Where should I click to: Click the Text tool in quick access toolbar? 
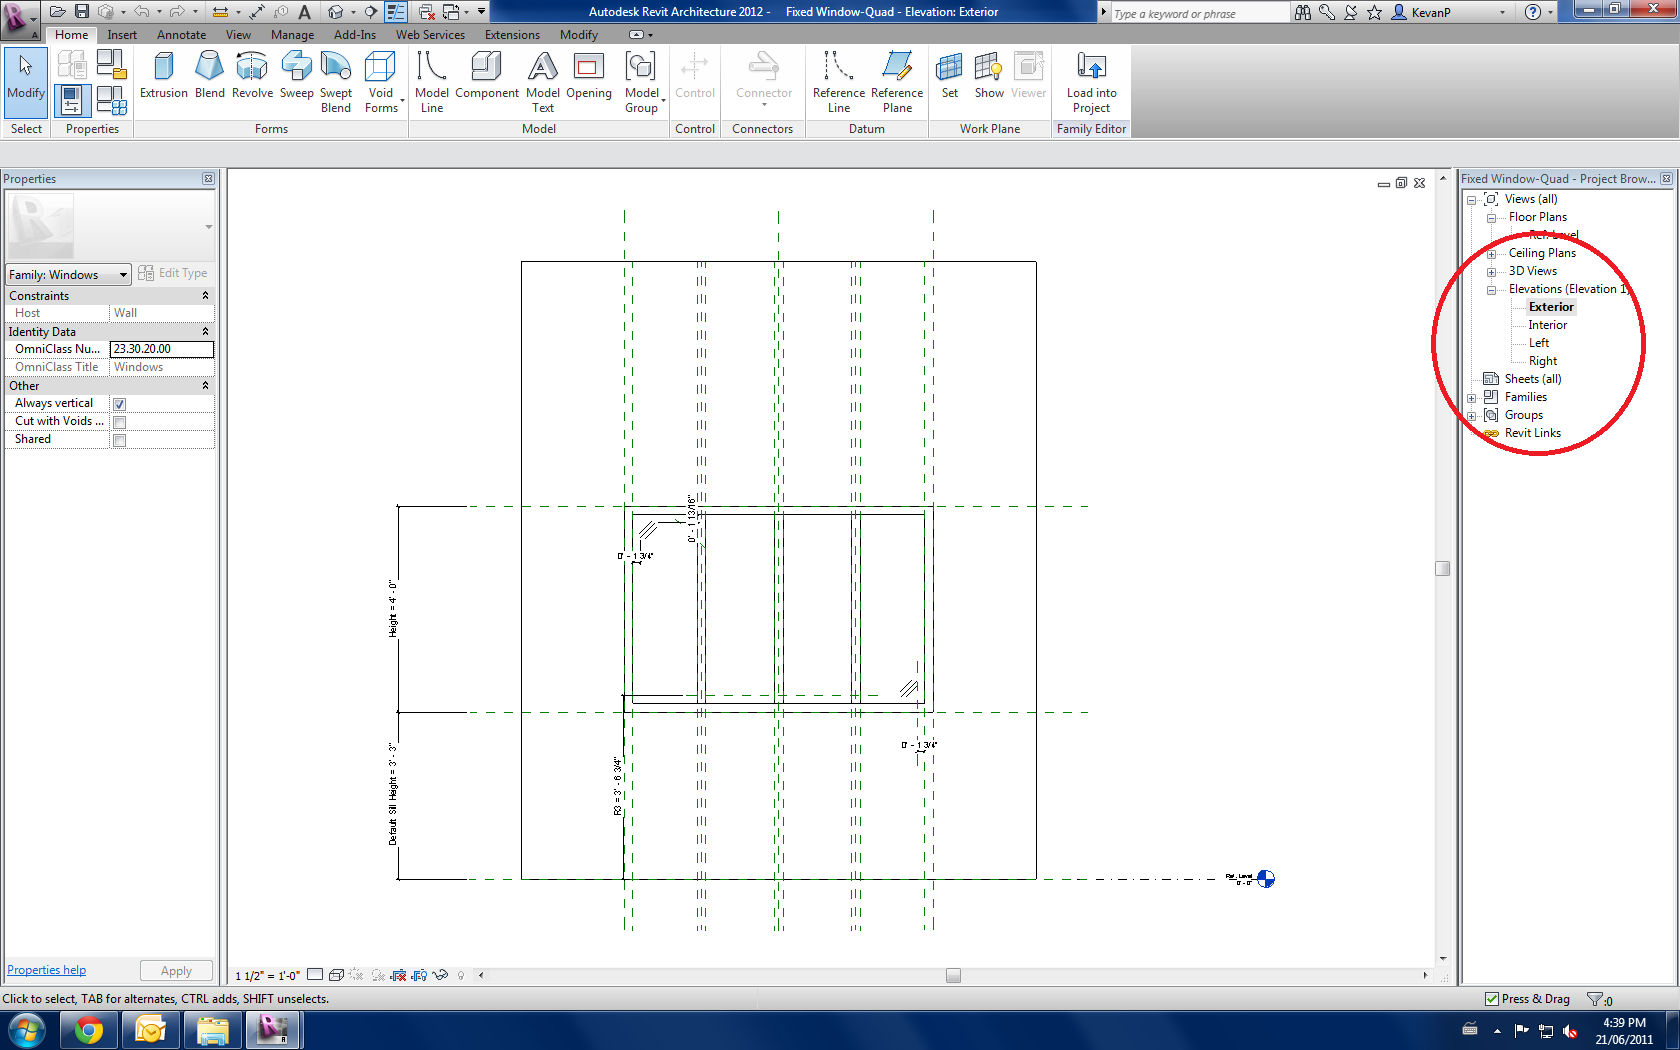click(305, 12)
